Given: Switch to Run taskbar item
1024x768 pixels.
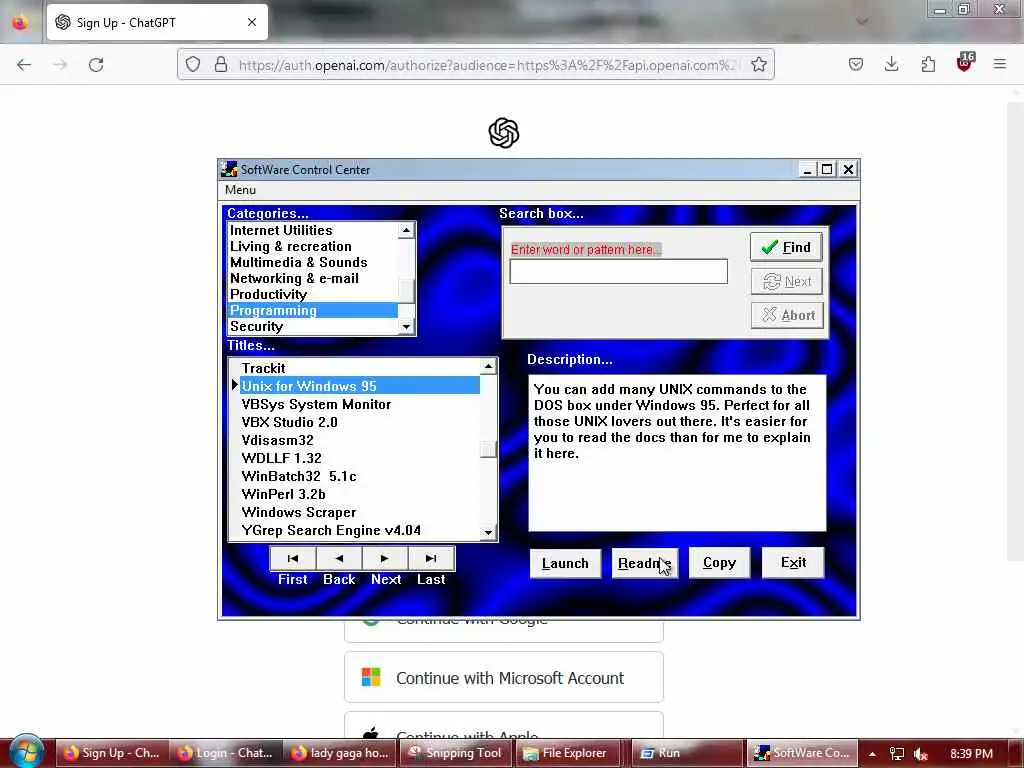Looking at the screenshot, I should pos(687,753).
